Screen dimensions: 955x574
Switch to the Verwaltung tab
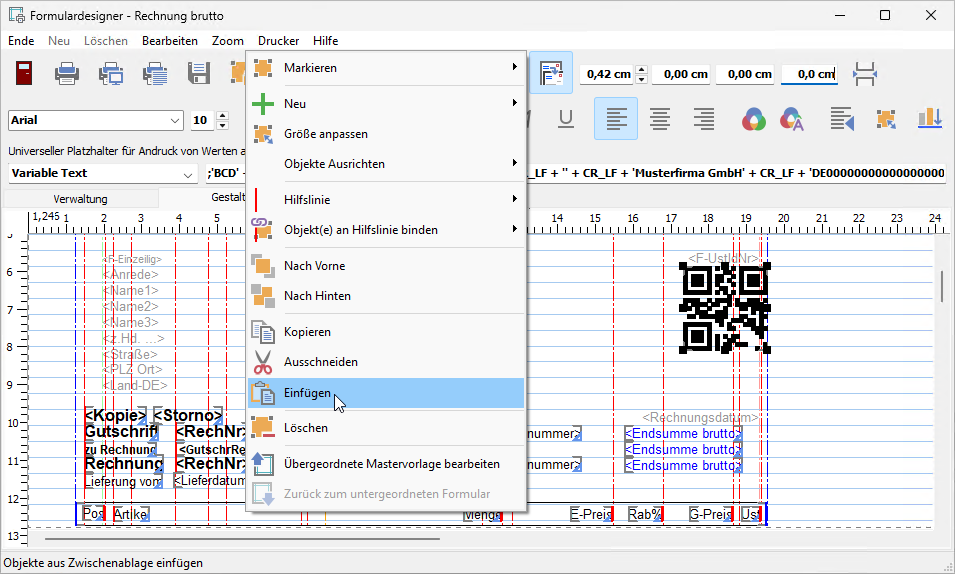(80, 198)
